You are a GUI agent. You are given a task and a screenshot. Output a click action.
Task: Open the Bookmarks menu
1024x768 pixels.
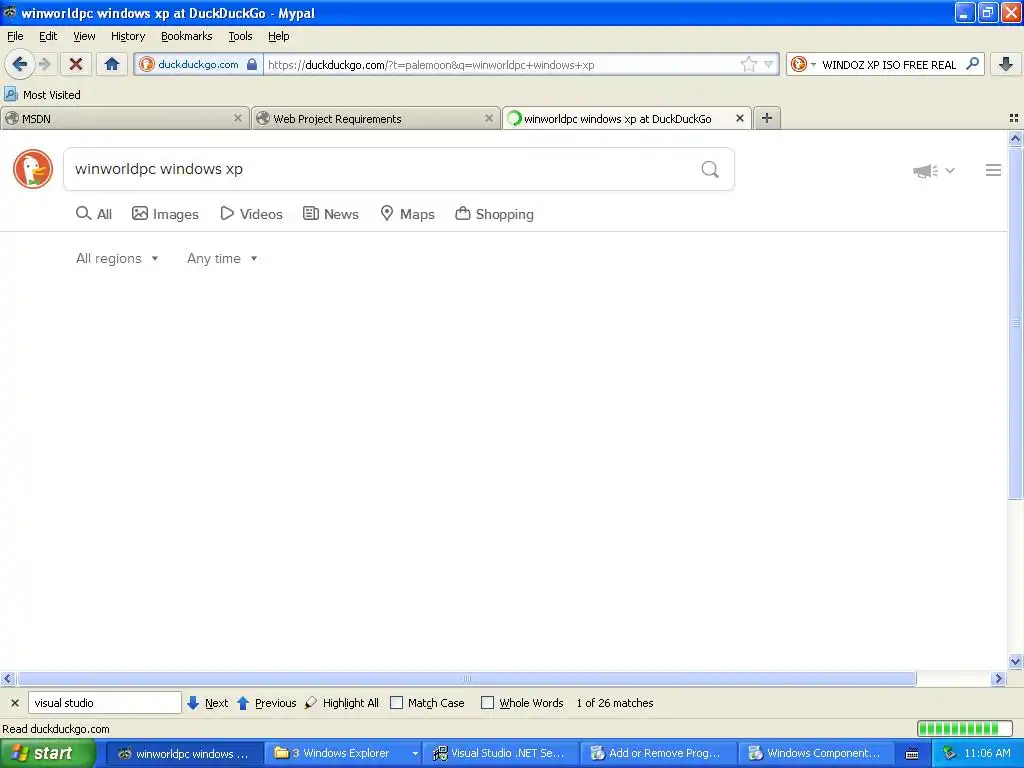(x=187, y=36)
